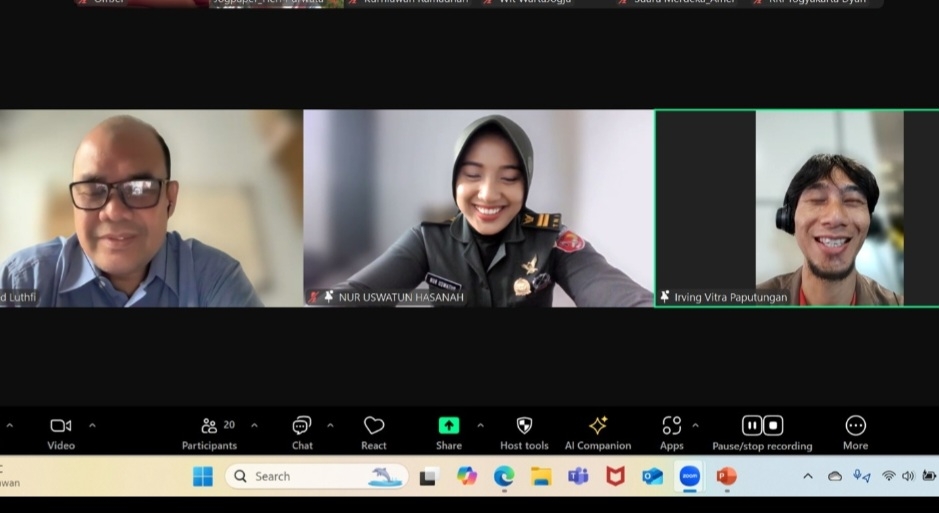The height and width of the screenshot is (513, 939).
Task: Click pin icon on Irving Vitra tile
Action: tap(665, 297)
